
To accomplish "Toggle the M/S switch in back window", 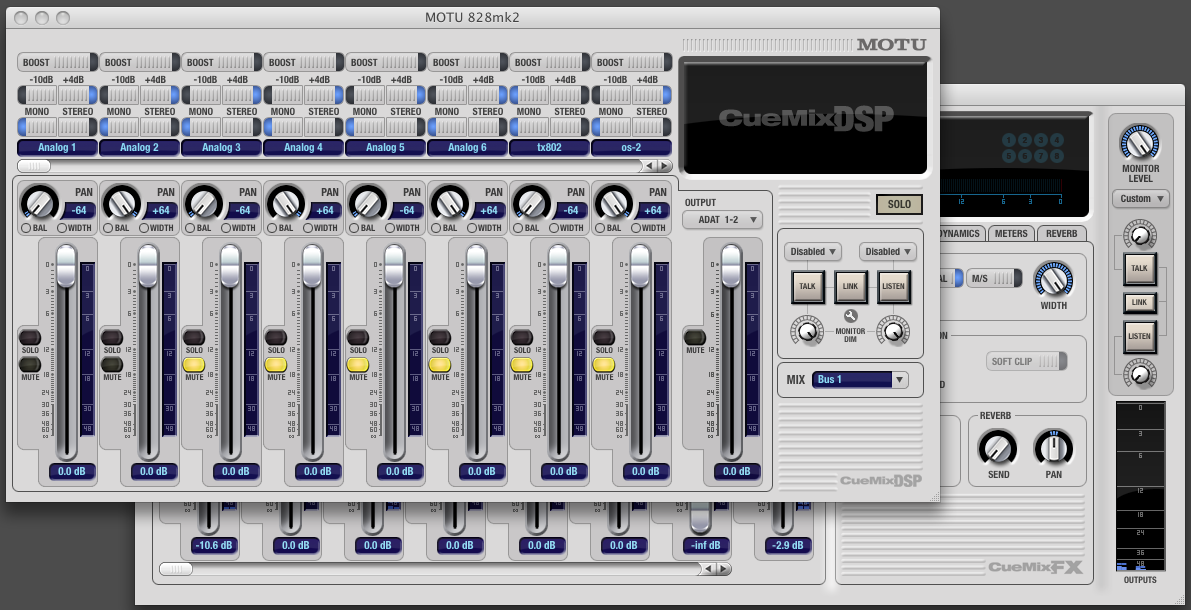I will pos(994,279).
